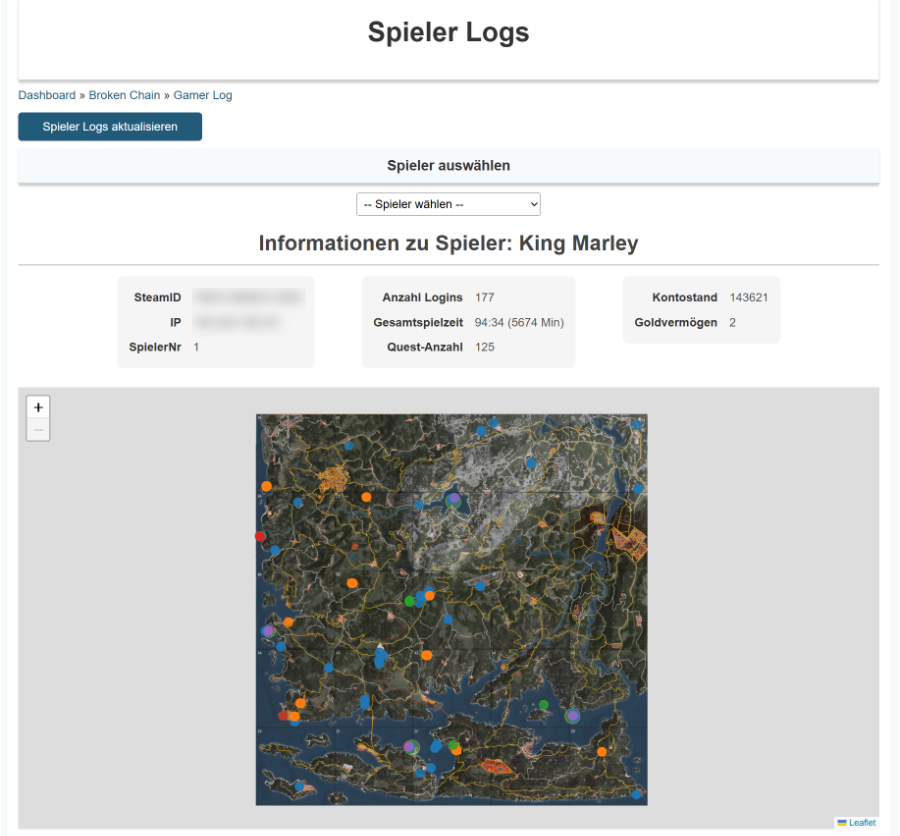Click Quest-Anzahl value 125
This screenshot has width=900, height=836.
click(x=484, y=347)
